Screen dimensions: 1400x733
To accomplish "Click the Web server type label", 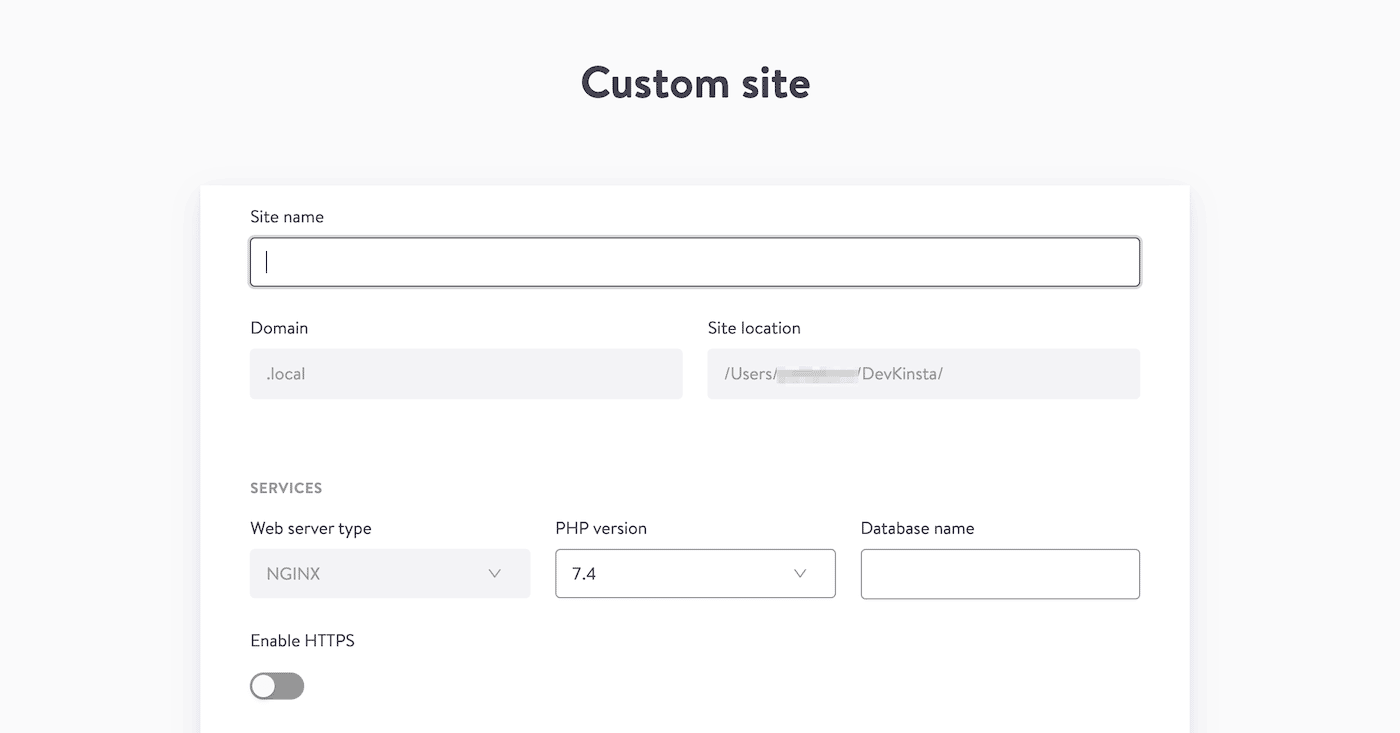I will (311, 528).
